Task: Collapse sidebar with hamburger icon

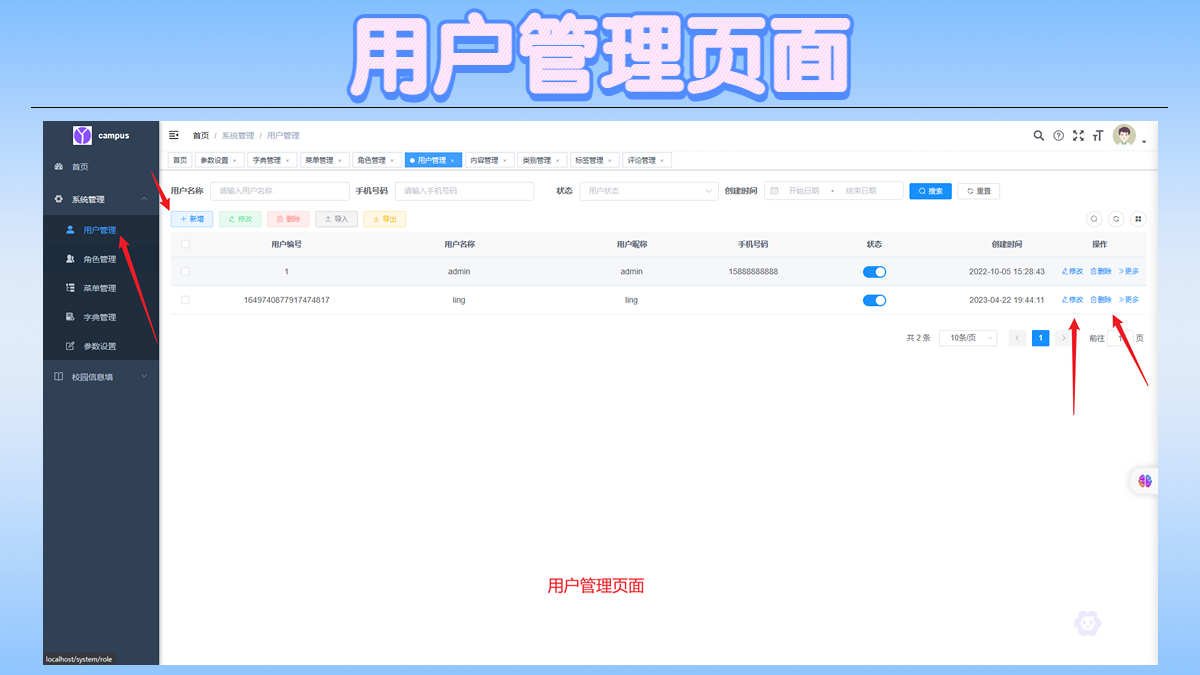Action: 174,135
